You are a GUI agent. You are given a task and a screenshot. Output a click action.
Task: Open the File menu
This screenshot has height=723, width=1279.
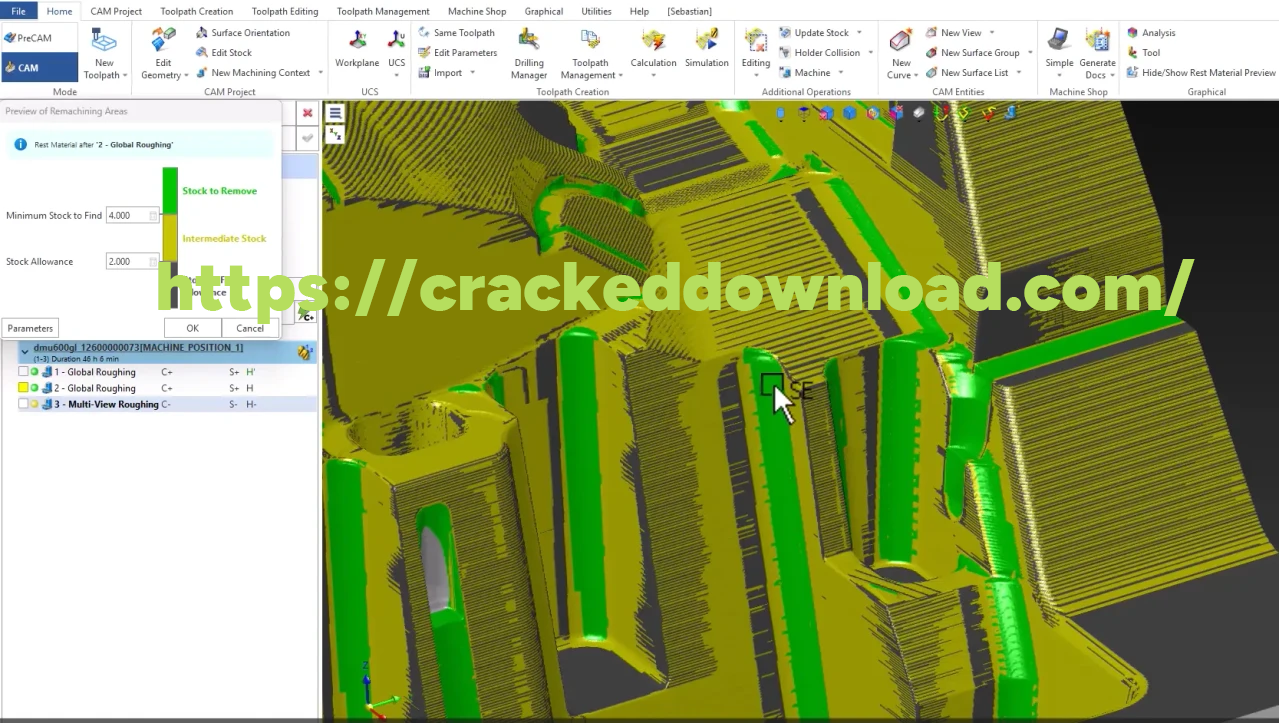click(18, 11)
